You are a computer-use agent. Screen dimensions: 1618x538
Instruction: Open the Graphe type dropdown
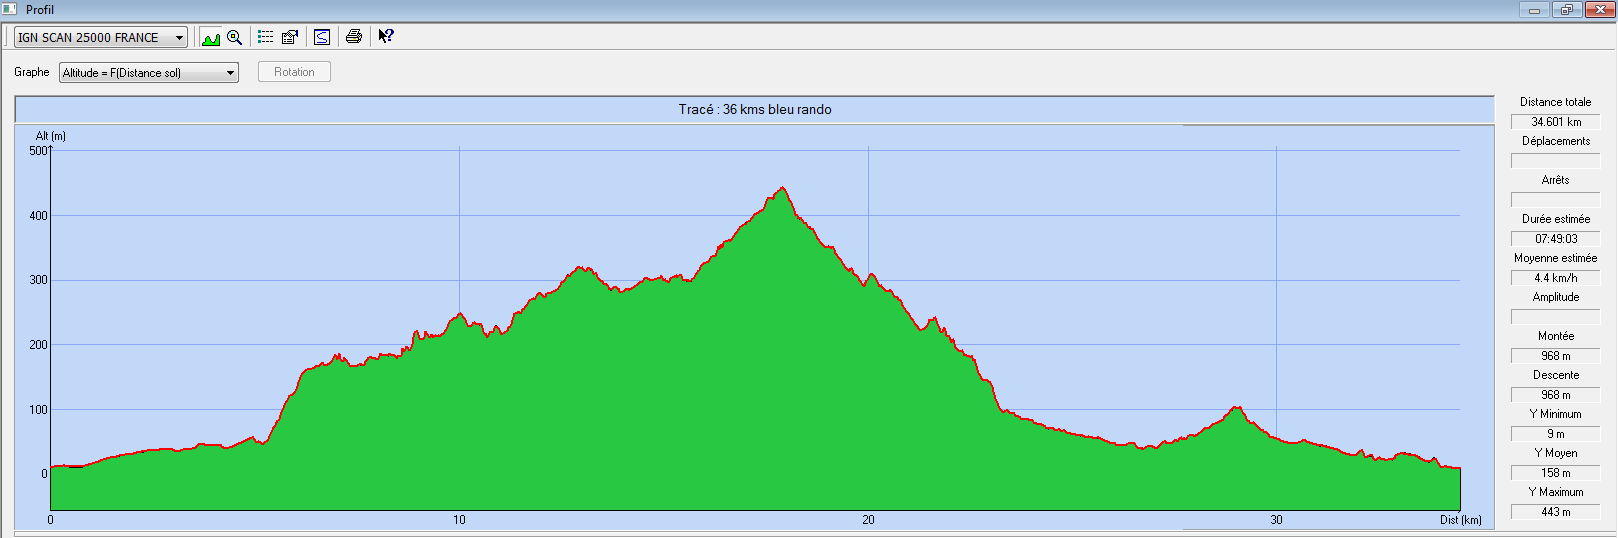149,73
